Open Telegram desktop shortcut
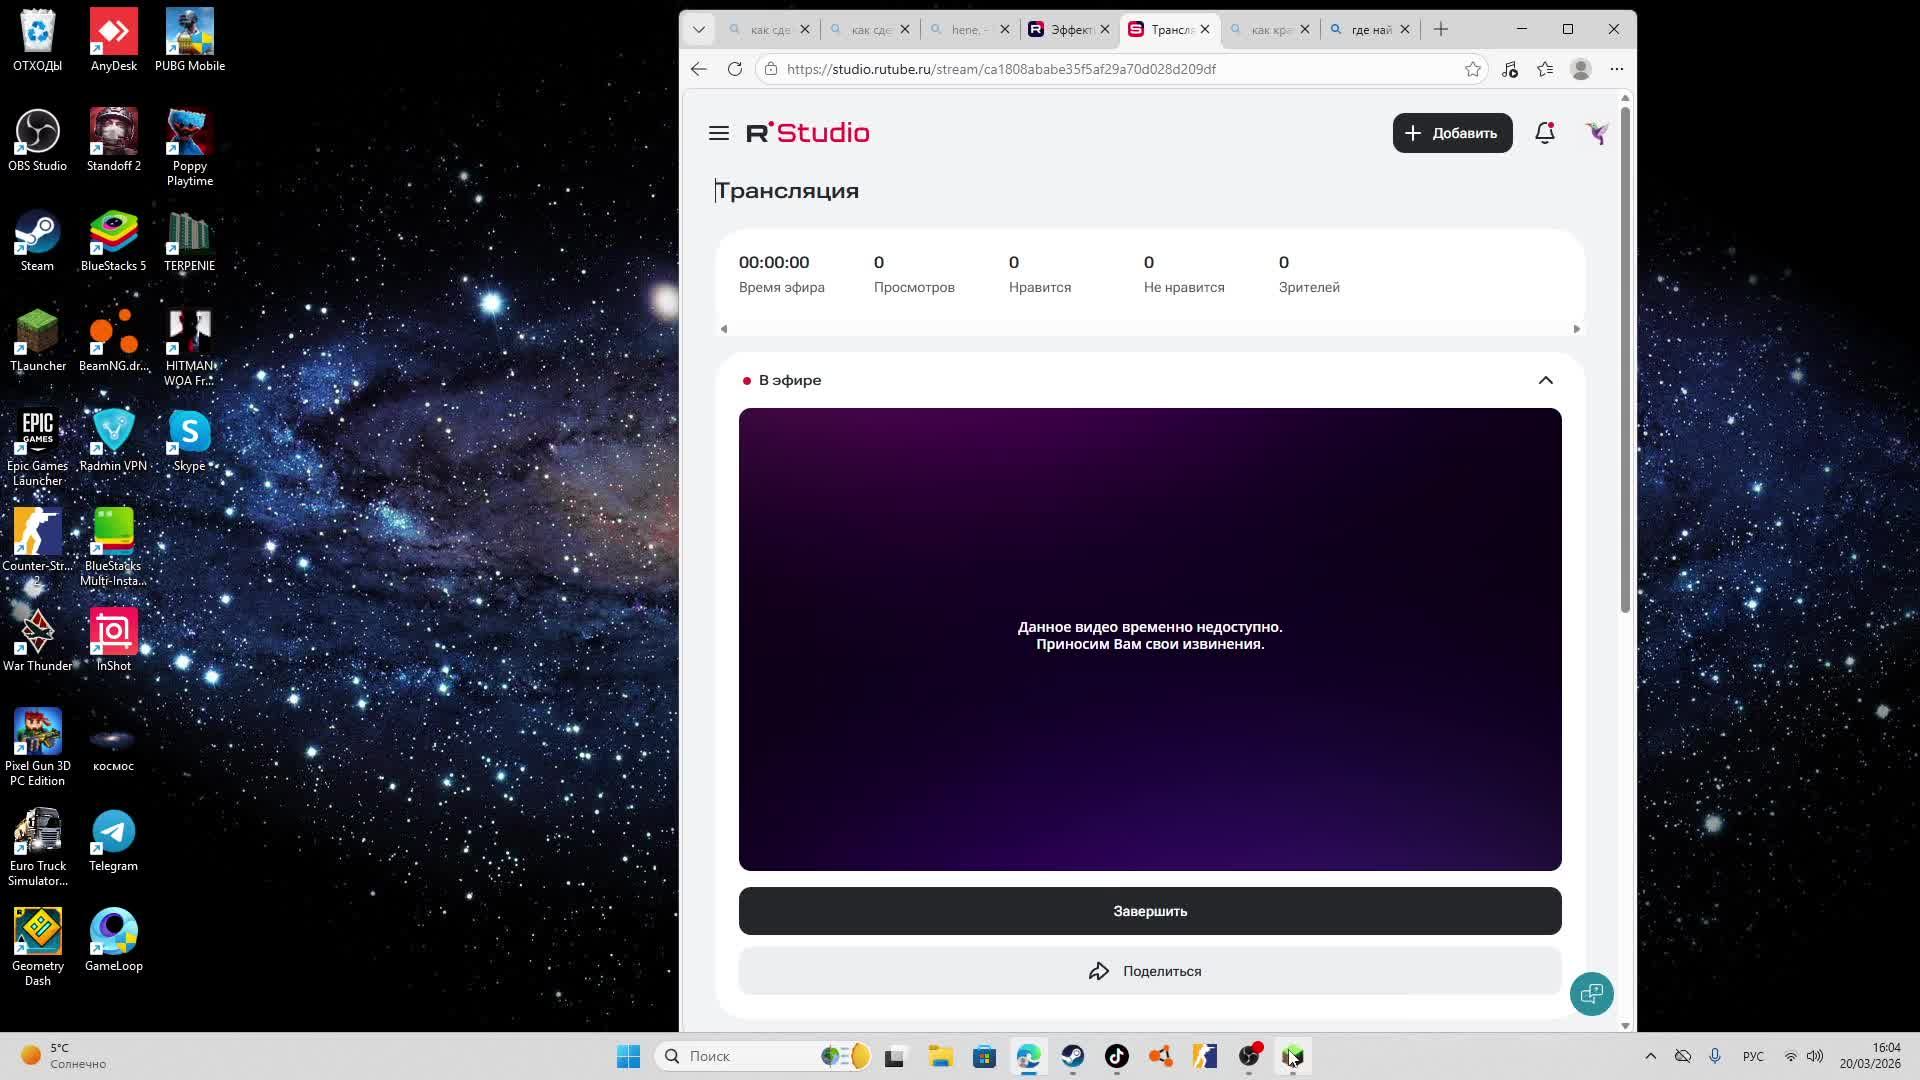The image size is (1920, 1080). tap(113, 841)
